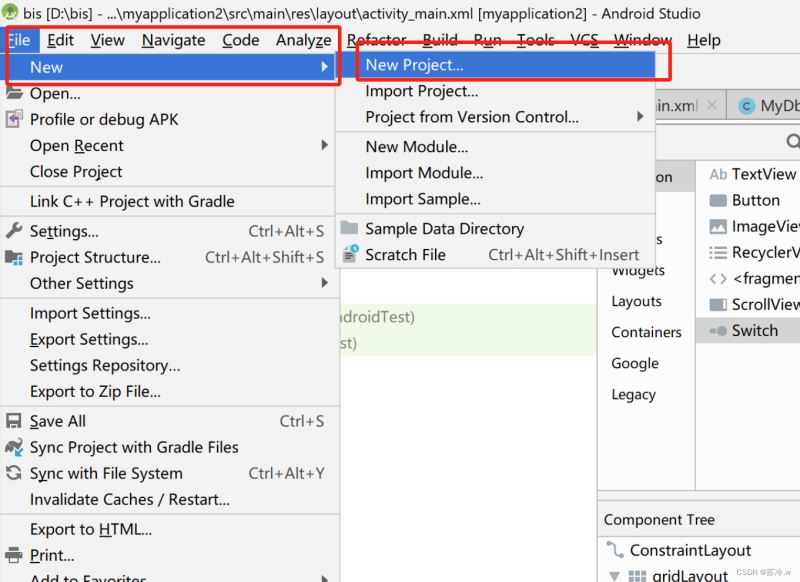
Task: Select Export Settings menu entry
Action: (168, 339)
